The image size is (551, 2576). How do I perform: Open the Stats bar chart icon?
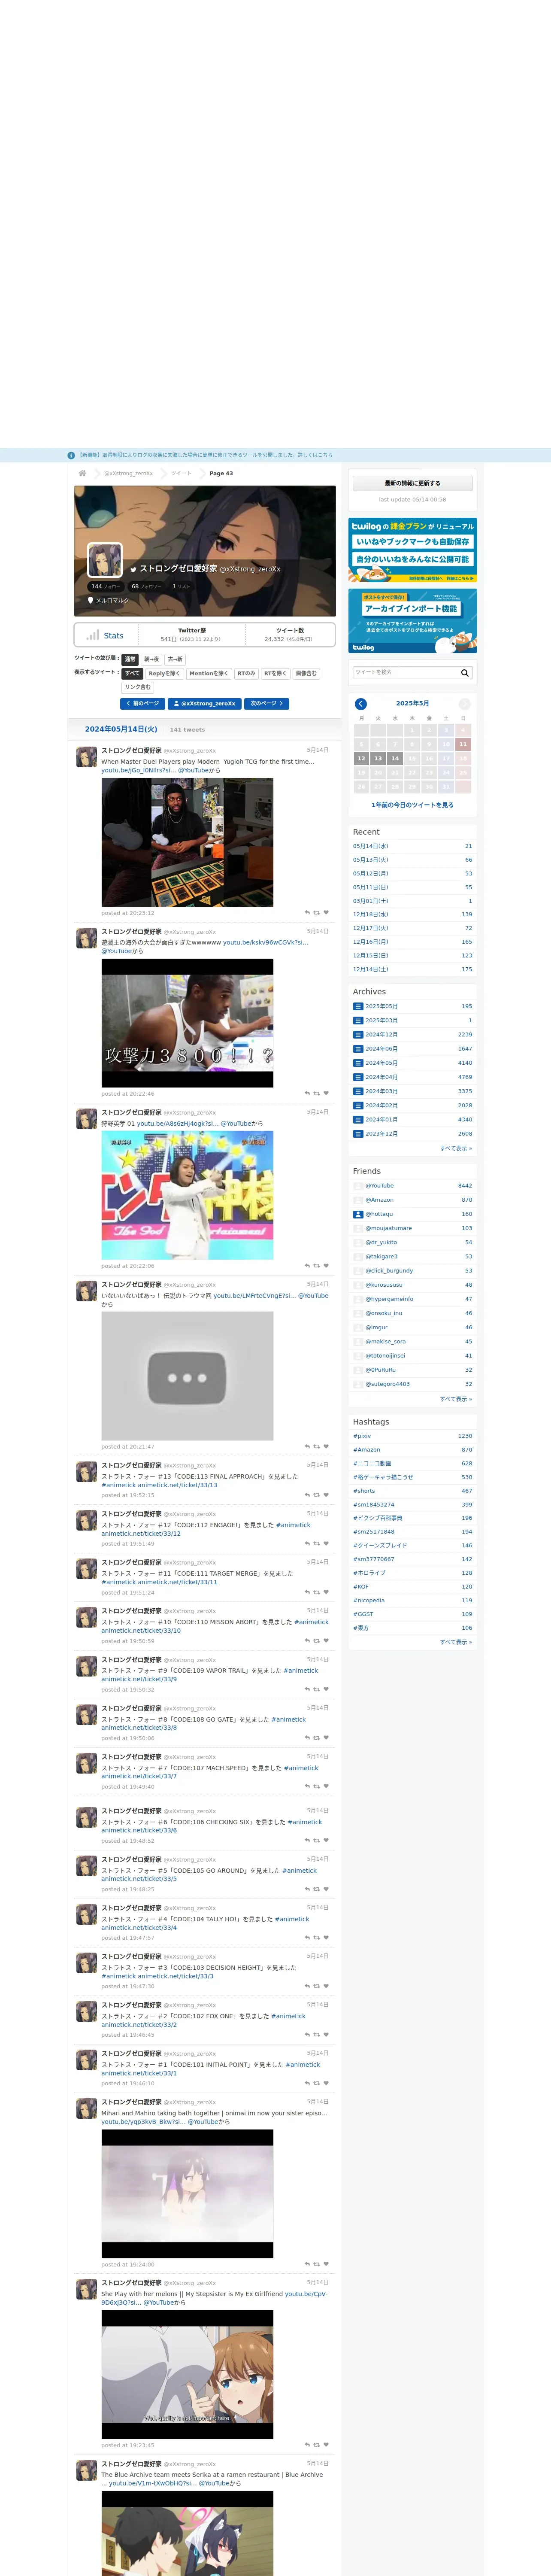tap(93, 635)
